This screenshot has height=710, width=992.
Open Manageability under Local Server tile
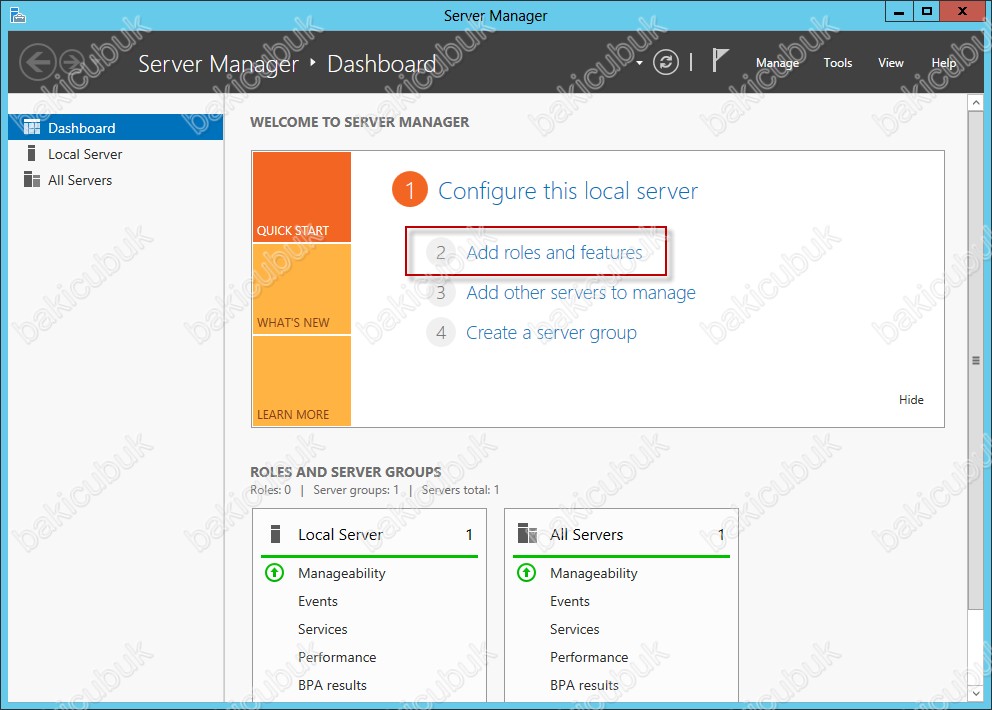pos(342,573)
